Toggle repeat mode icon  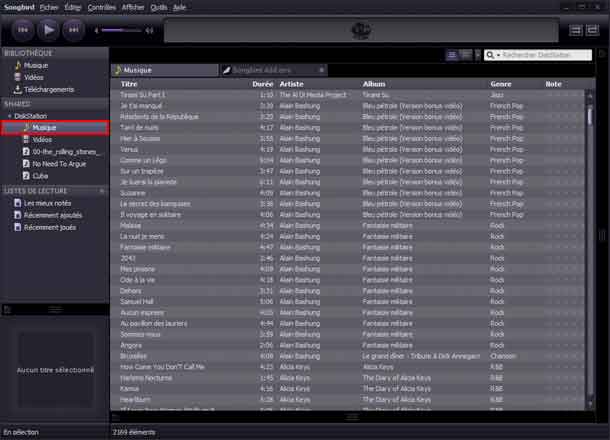coord(592,30)
